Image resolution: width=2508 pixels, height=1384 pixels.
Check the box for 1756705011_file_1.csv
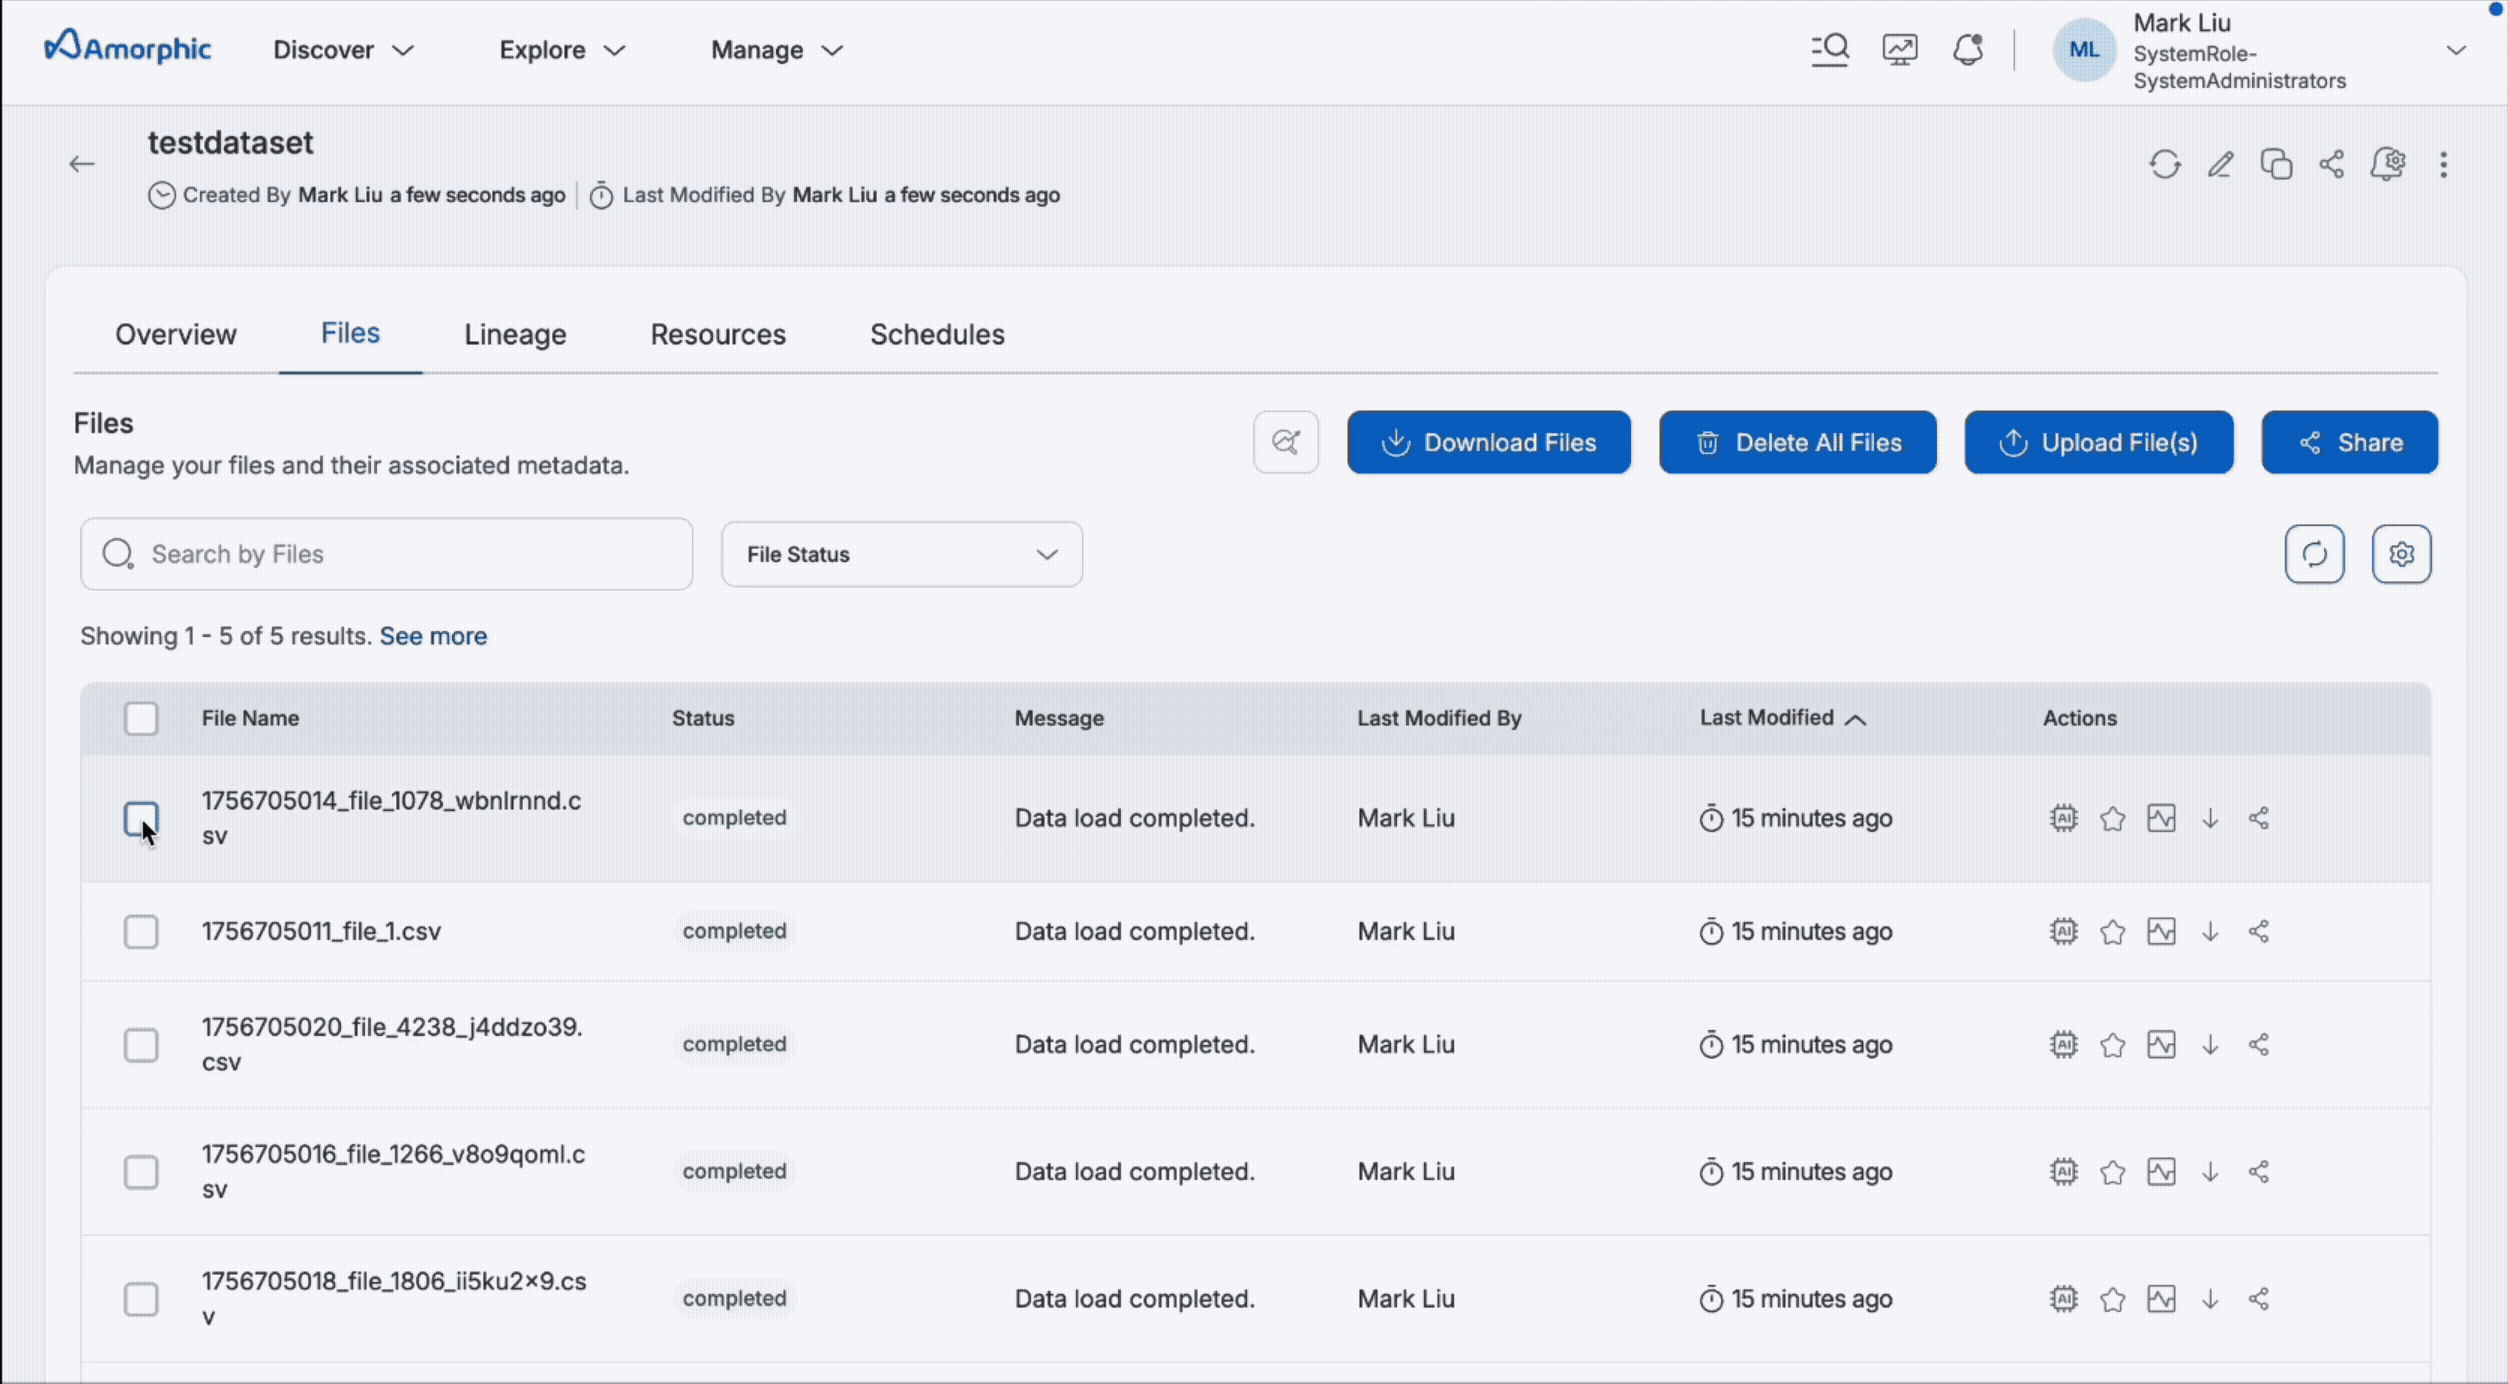pyautogui.click(x=141, y=932)
